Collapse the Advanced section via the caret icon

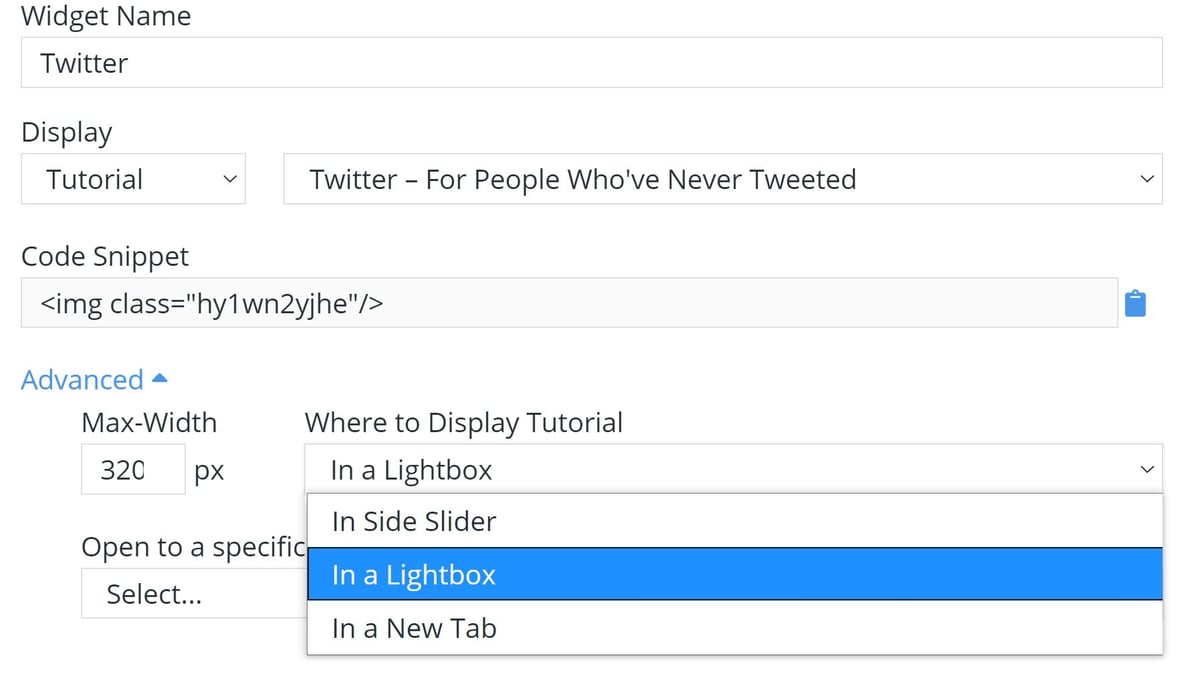tap(161, 377)
